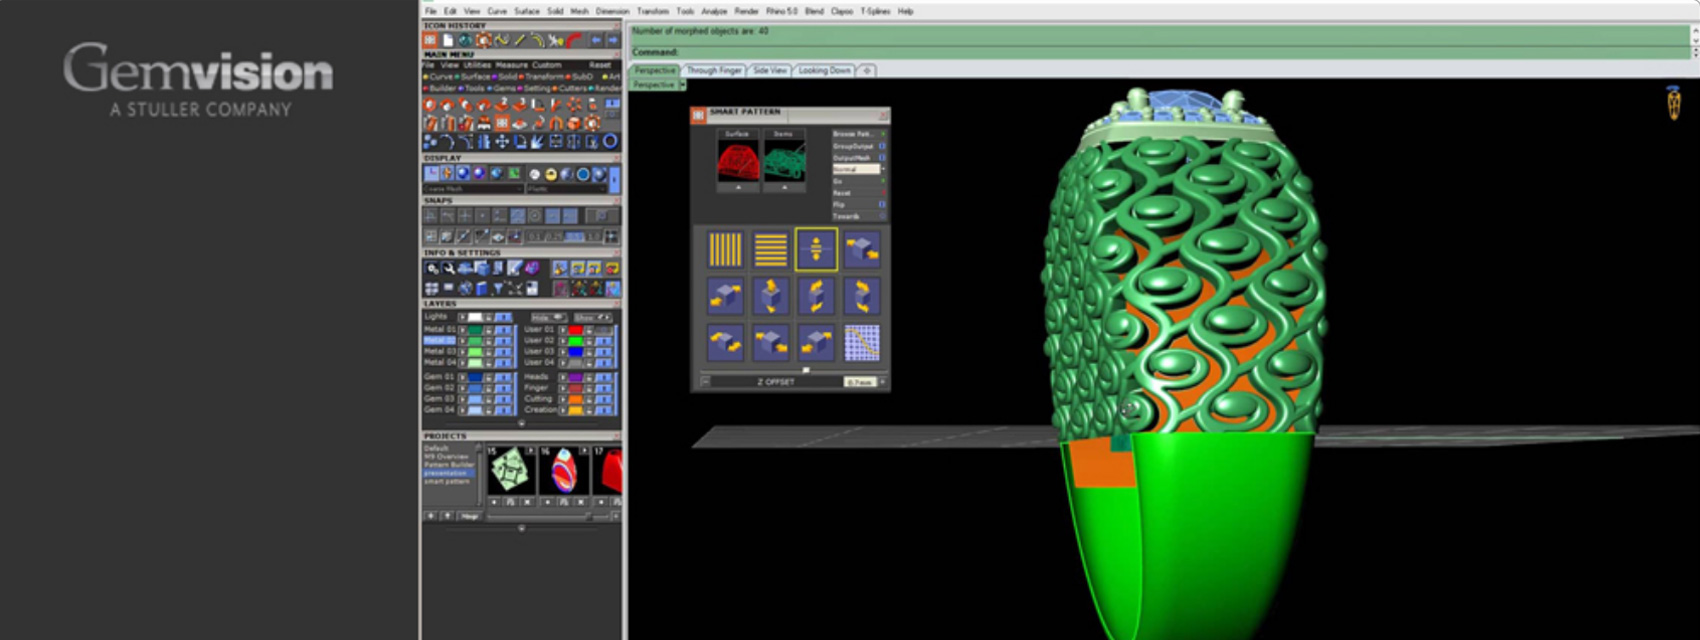Click the curve grid icon in Smart Pattern

coord(861,343)
